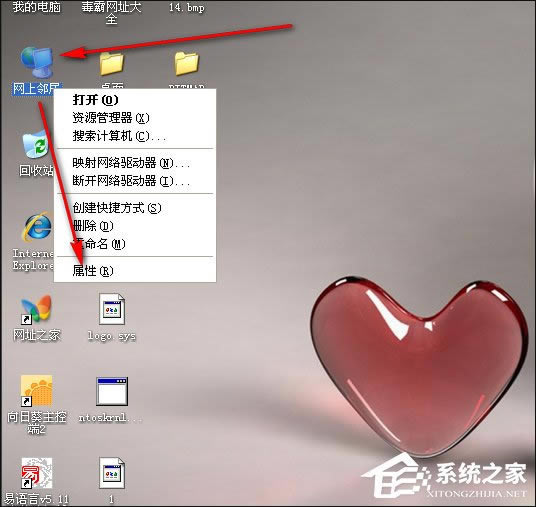Click the 14.bmp file label
The height and width of the screenshot is (507, 536).
(187, 7)
